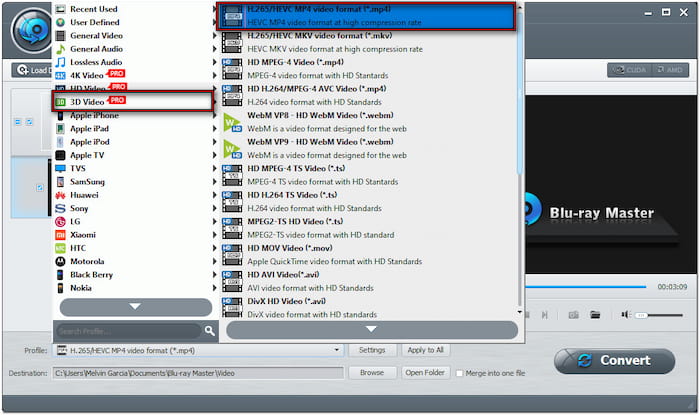Click the H.265/HEVC MKV format icon
Viewport: 700px width, 415px height.
click(232, 42)
